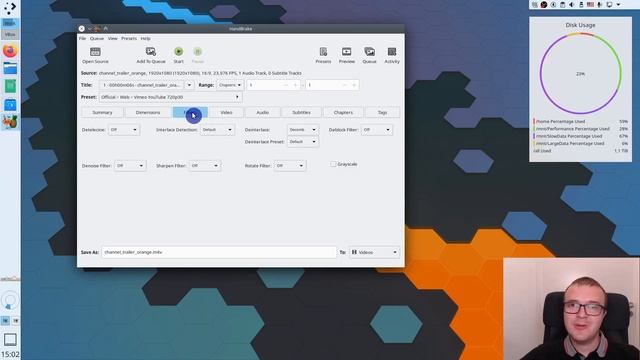Open the Deblock Filter dropdown

376,130
